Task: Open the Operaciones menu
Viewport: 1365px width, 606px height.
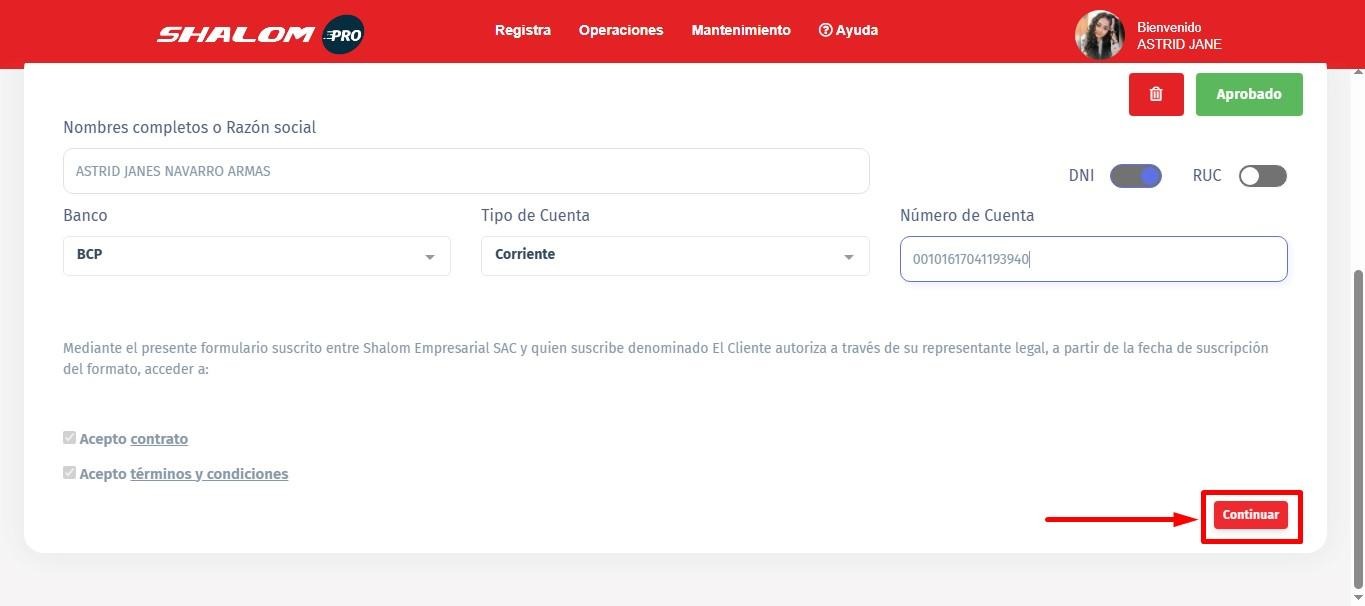Action: (620, 30)
